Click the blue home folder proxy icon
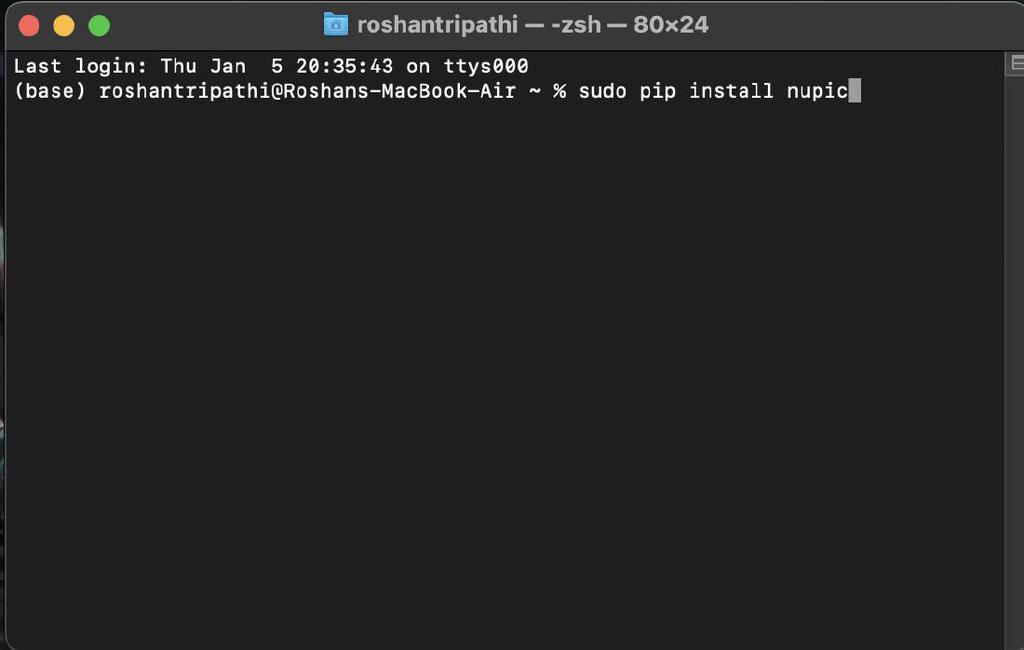The height and width of the screenshot is (650, 1024). (x=336, y=24)
